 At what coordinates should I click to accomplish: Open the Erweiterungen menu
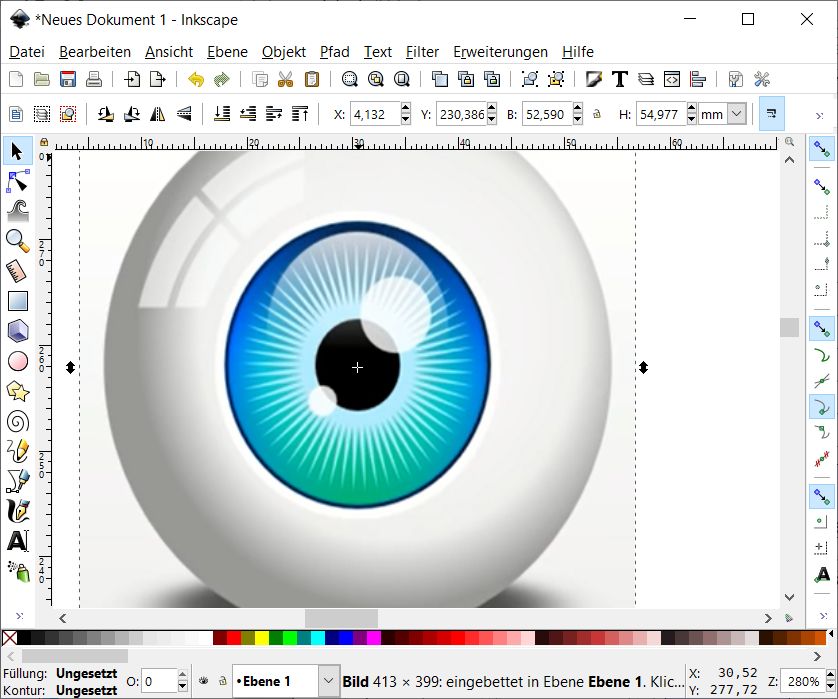pyautogui.click(x=500, y=52)
